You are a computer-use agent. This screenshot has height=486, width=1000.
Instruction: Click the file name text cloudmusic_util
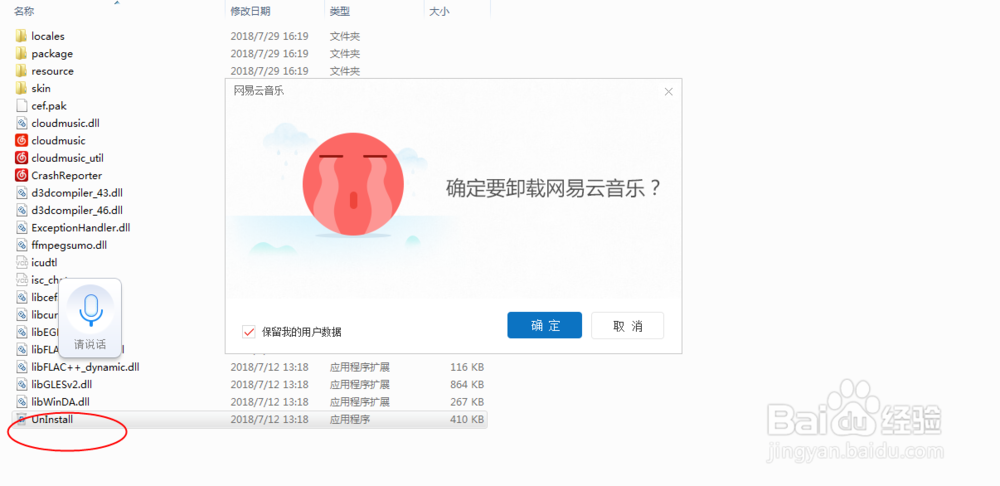67,158
